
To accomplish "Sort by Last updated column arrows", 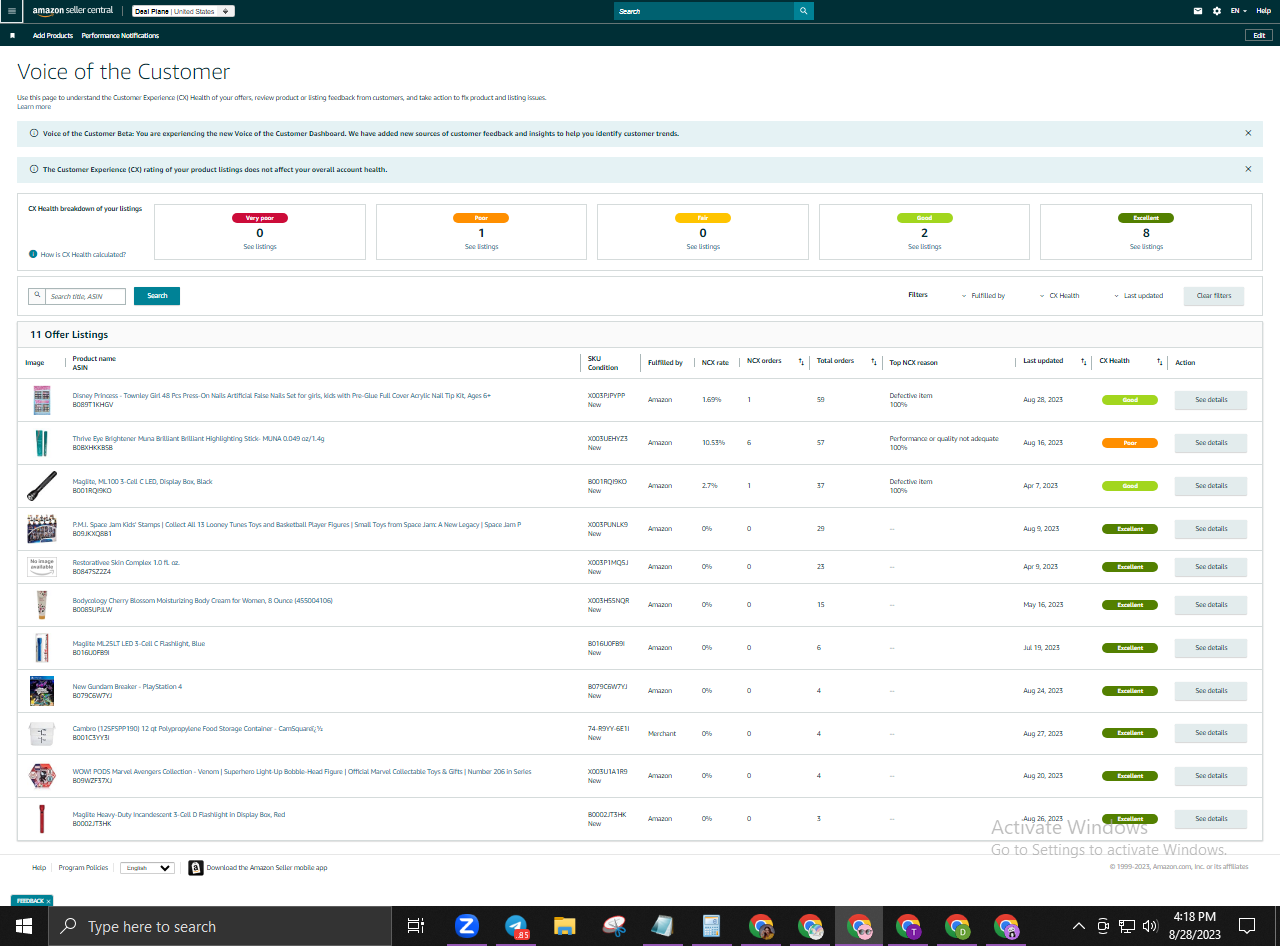I will click(x=1083, y=361).
